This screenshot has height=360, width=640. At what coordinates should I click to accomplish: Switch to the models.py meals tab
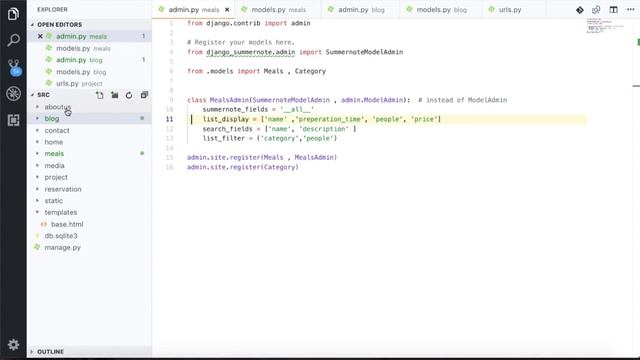coord(278,9)
